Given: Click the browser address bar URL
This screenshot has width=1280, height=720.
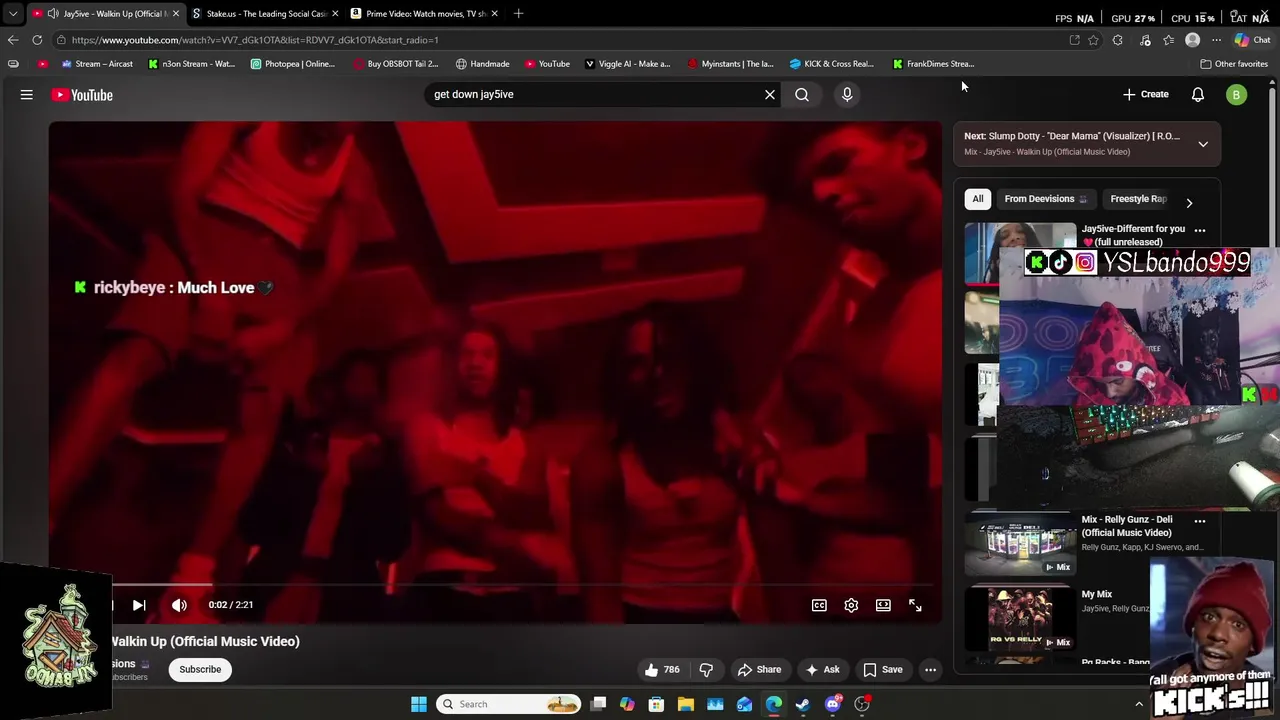Looking at the screenshot, I should pos(255,40).
